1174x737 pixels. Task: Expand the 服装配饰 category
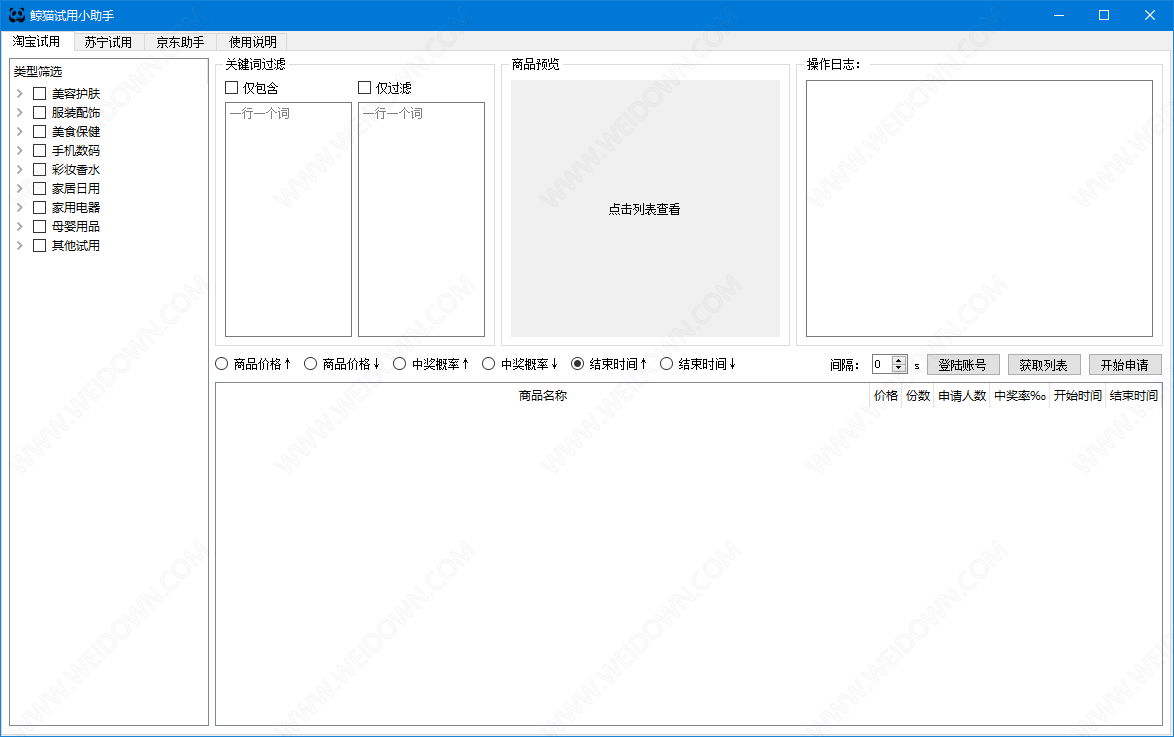coord(19,112)
